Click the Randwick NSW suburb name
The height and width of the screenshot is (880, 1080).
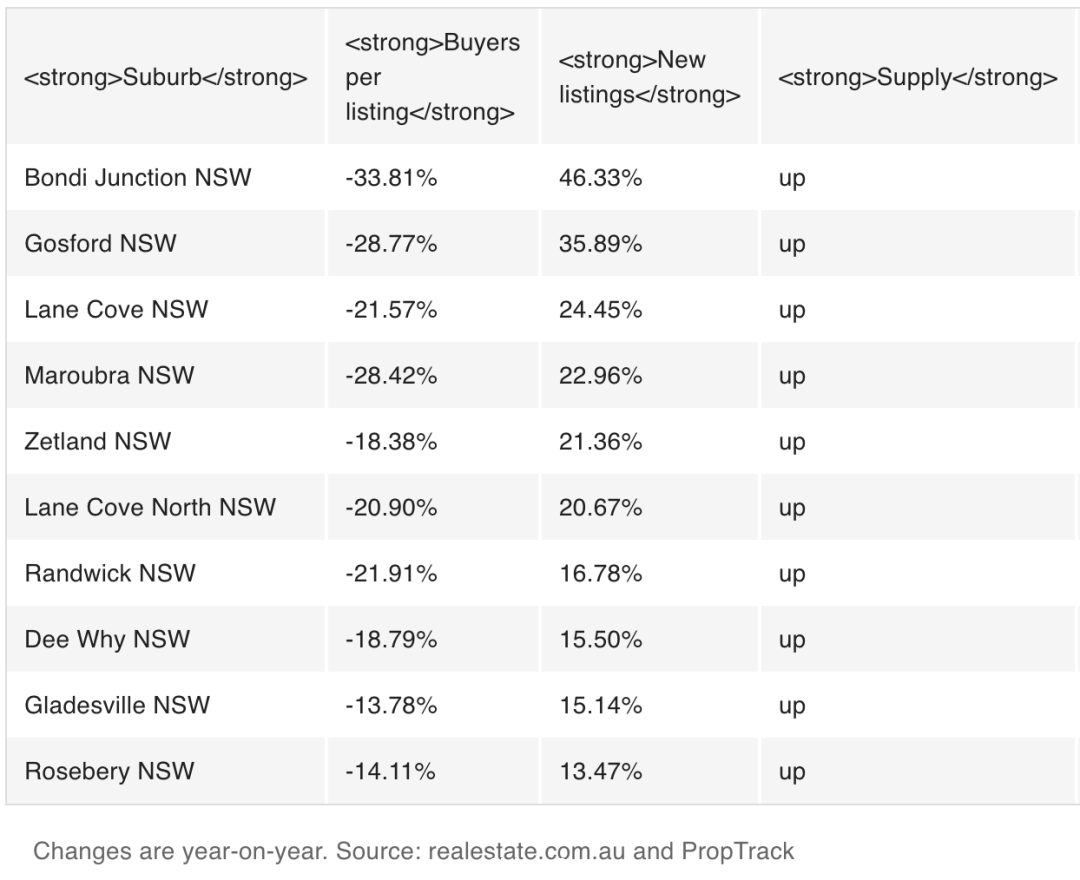[110, 574]
